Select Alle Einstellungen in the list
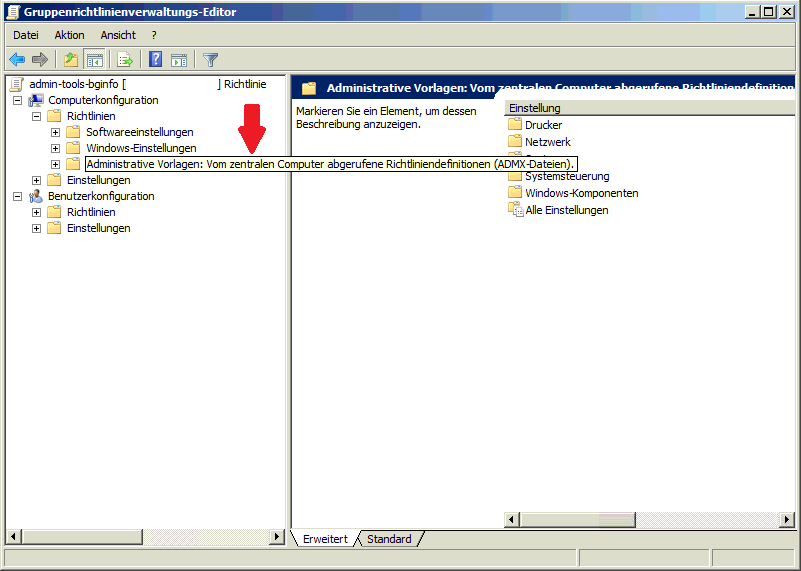 tap(566, 210)
